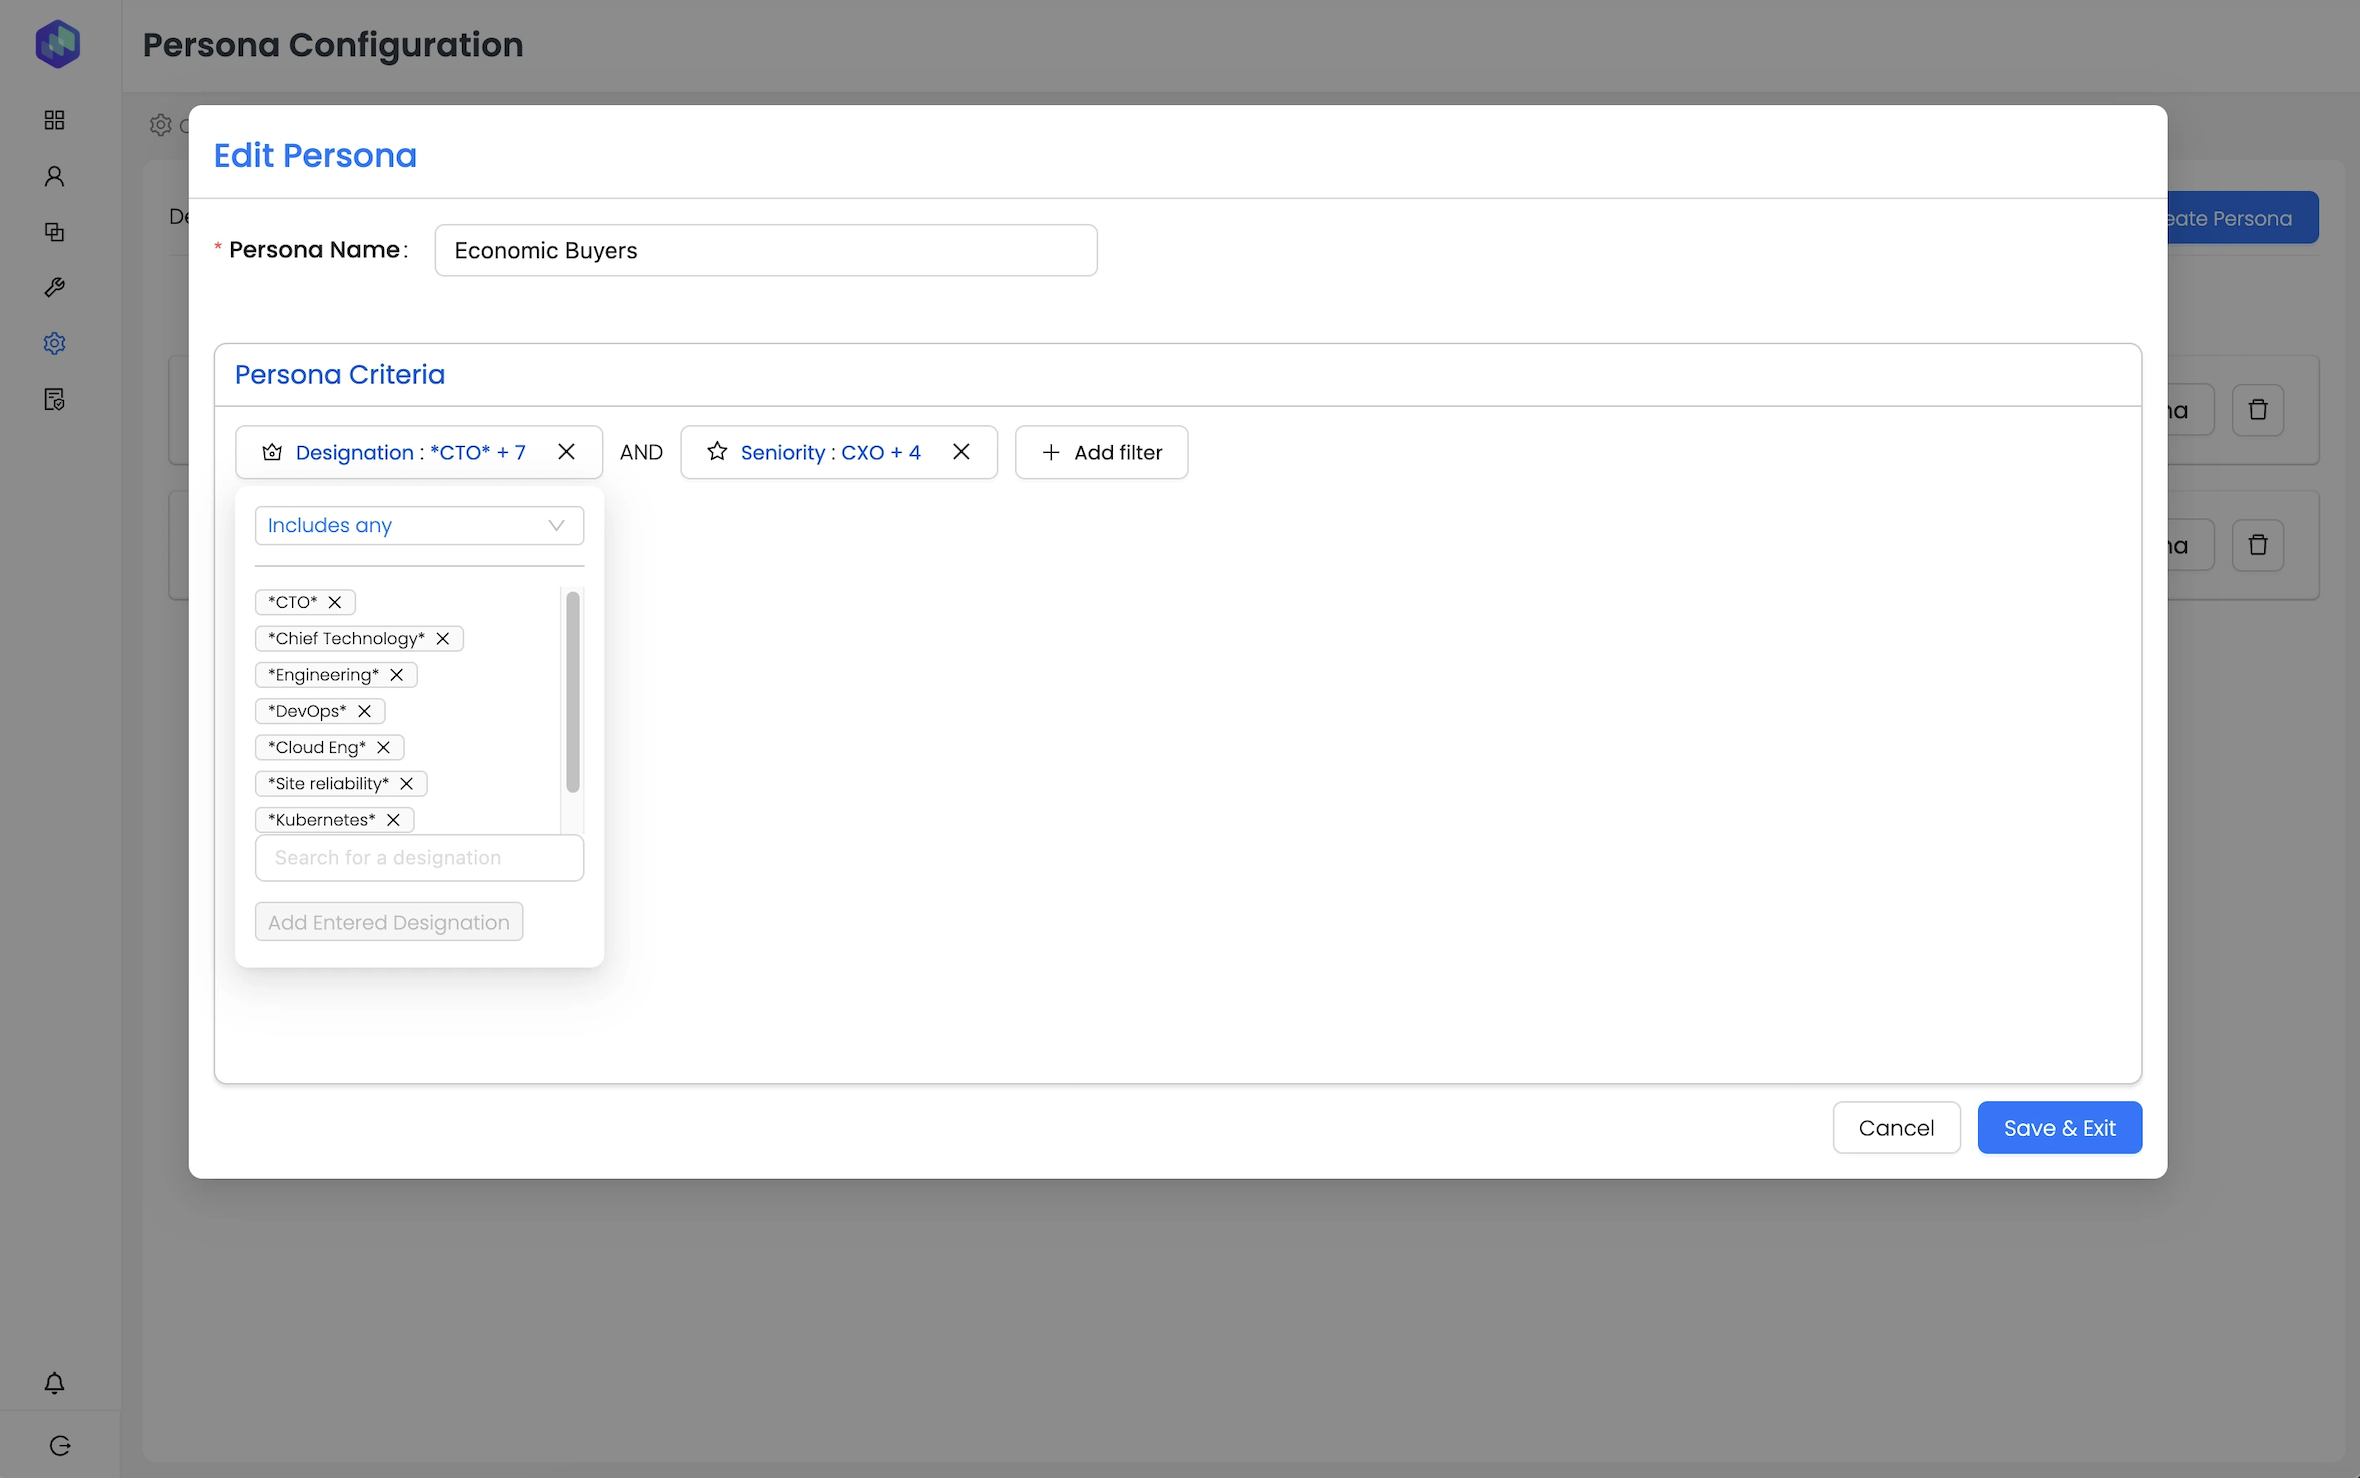Remove the *DevOps* designation tag

[365, 711]
